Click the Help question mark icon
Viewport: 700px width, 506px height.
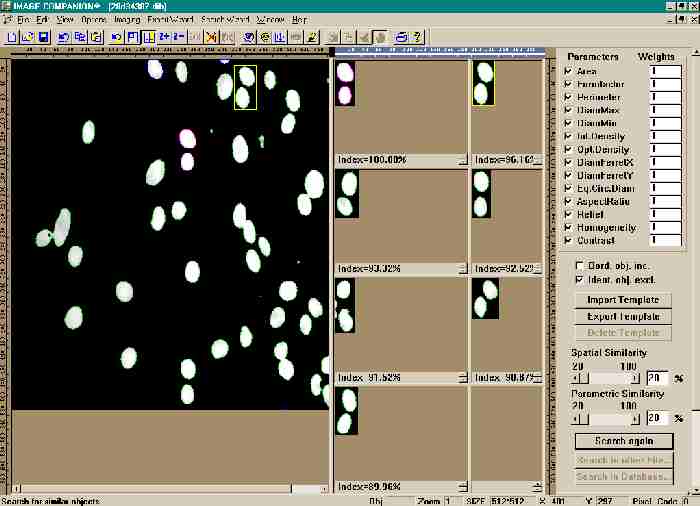[x=417, y=37]
